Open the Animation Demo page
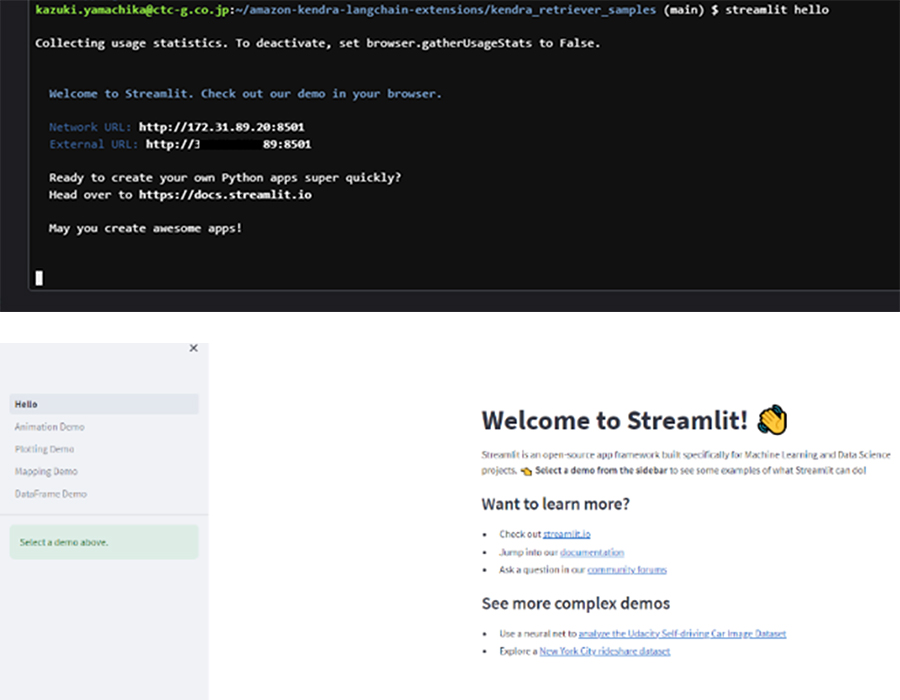Image resolution: width=900 pixels, height=700 pixels. tap(49, 427)
